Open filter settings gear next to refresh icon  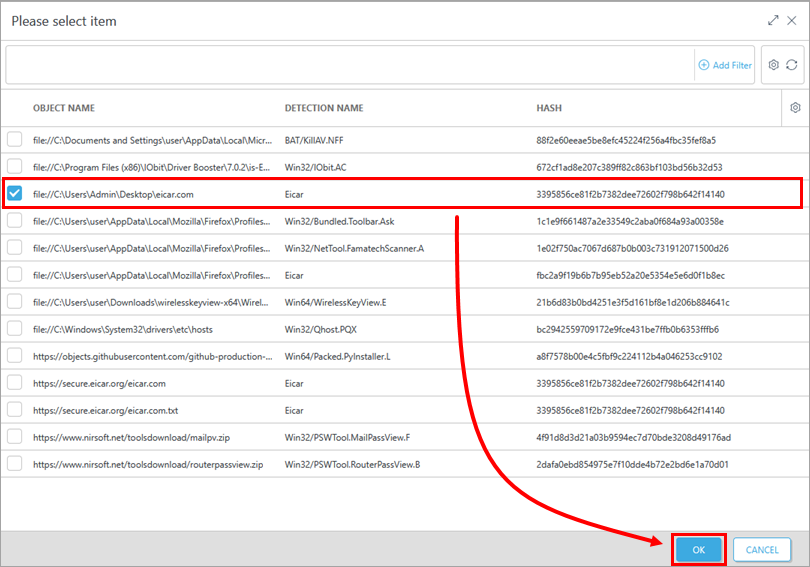coord(773,65)
